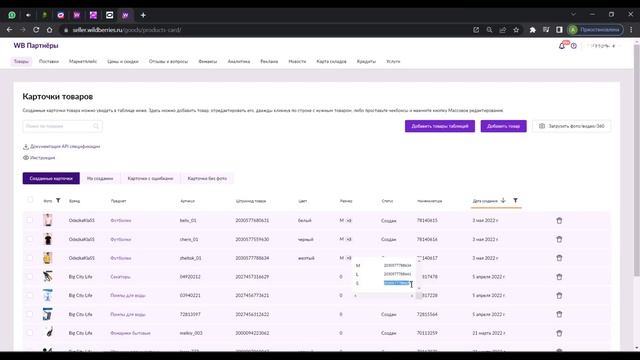Tick the checkbox for the 72815097 row
This screenshot has height=360, width=640.
[30, 314]
